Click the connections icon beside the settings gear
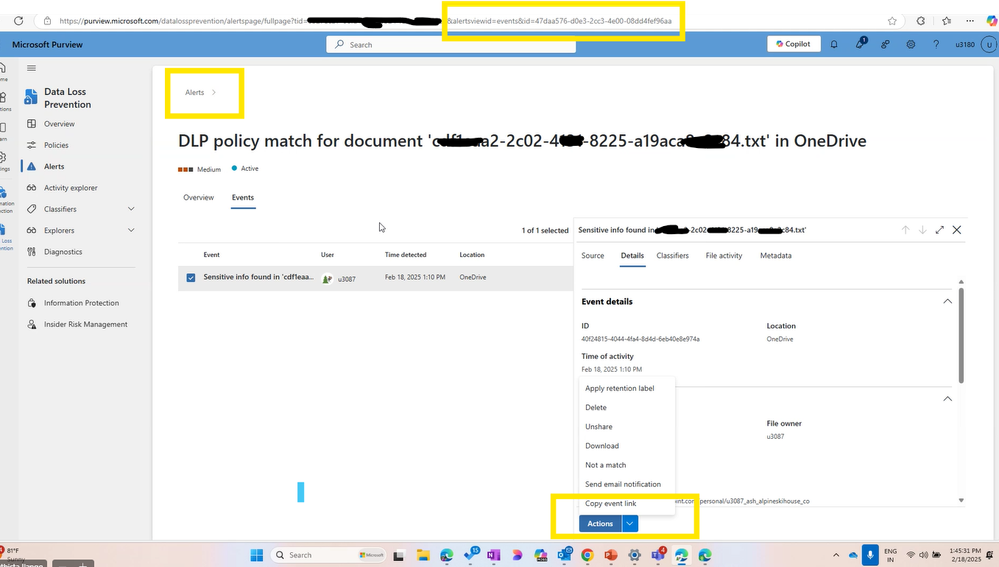Viewport: 999px width, 567px height. pyautogui.click(x=885, y=44)
